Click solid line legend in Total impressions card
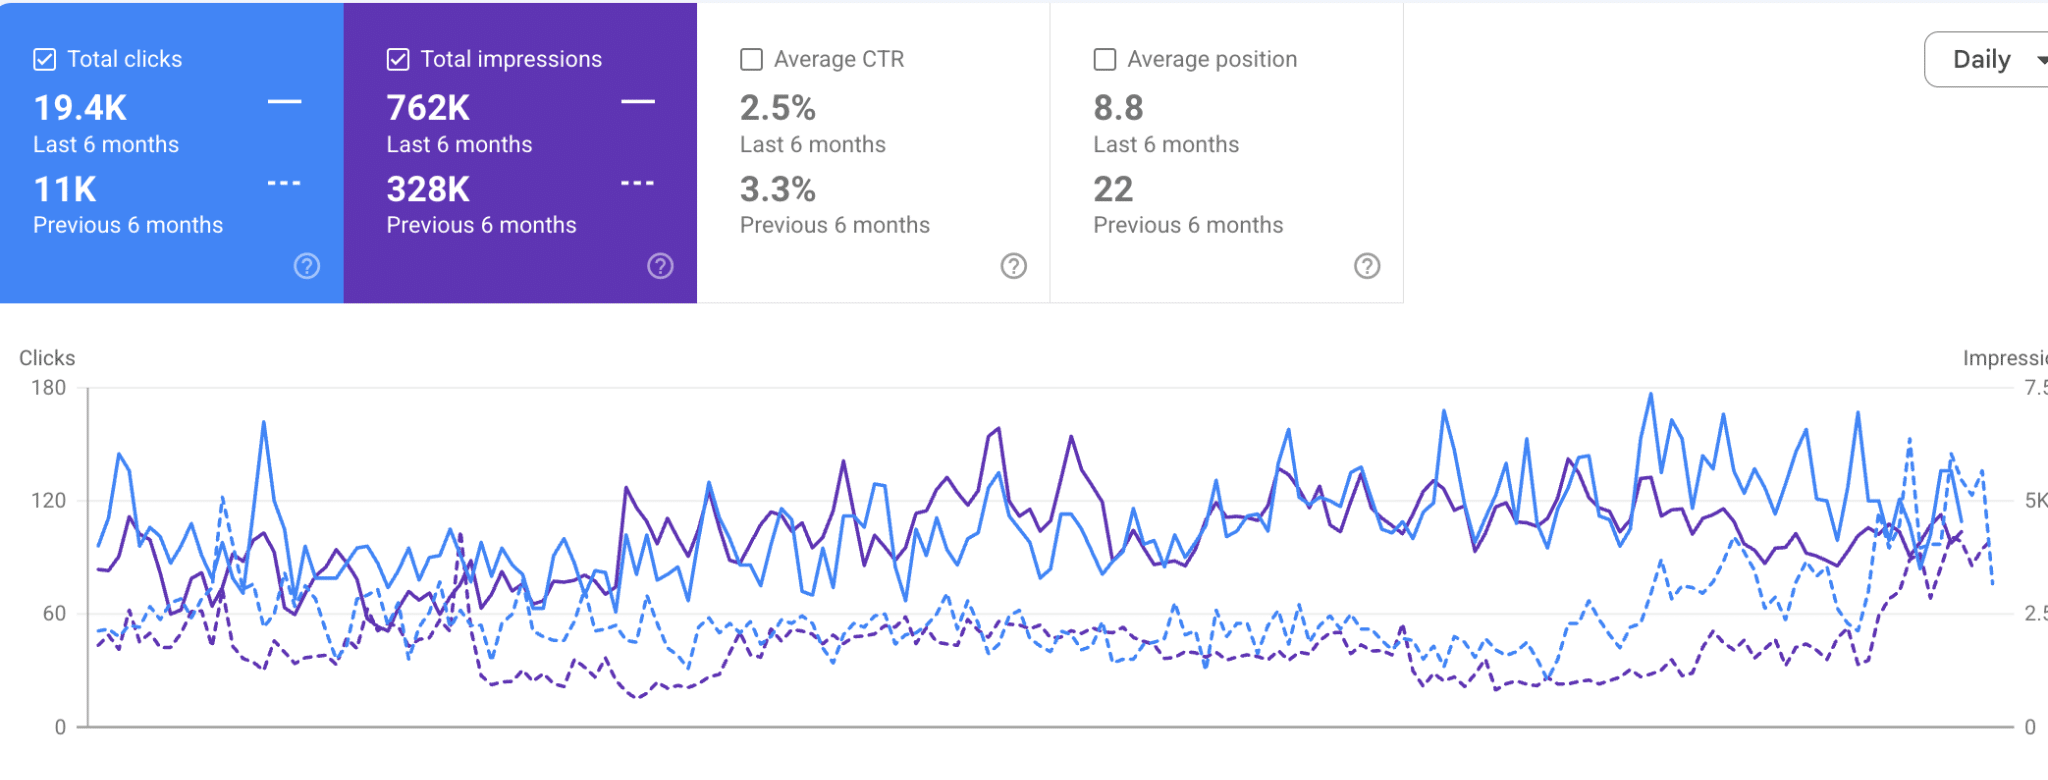2048x780 pixels. coord(638,102)
